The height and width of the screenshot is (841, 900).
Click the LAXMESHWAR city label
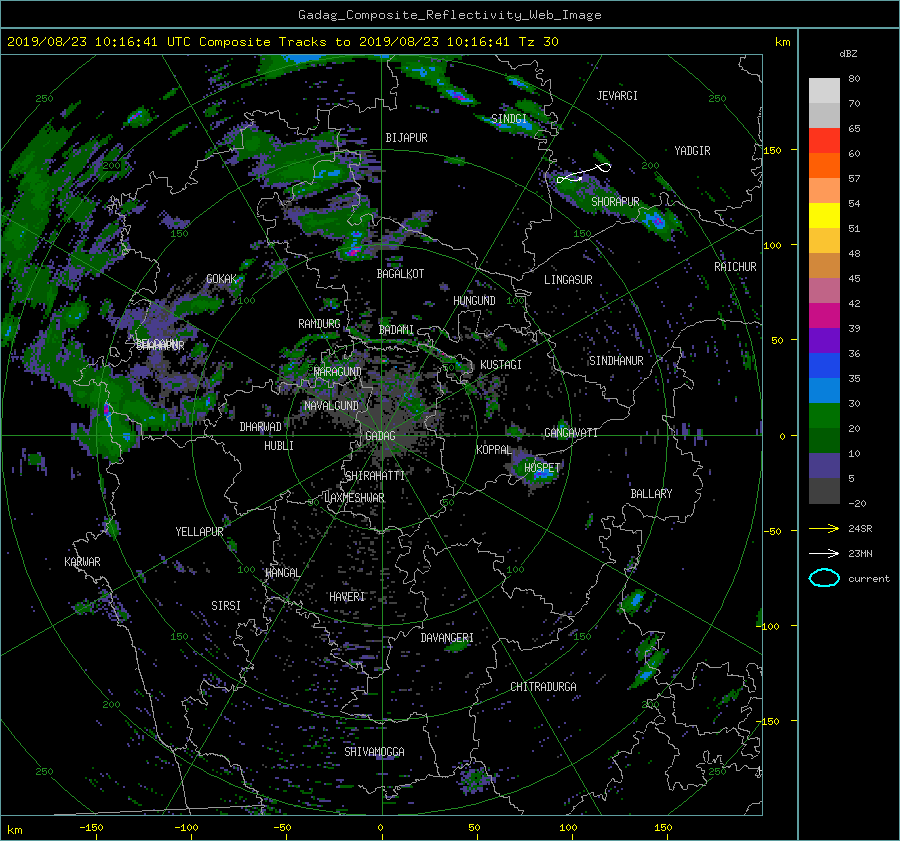[x=355, y=498]
